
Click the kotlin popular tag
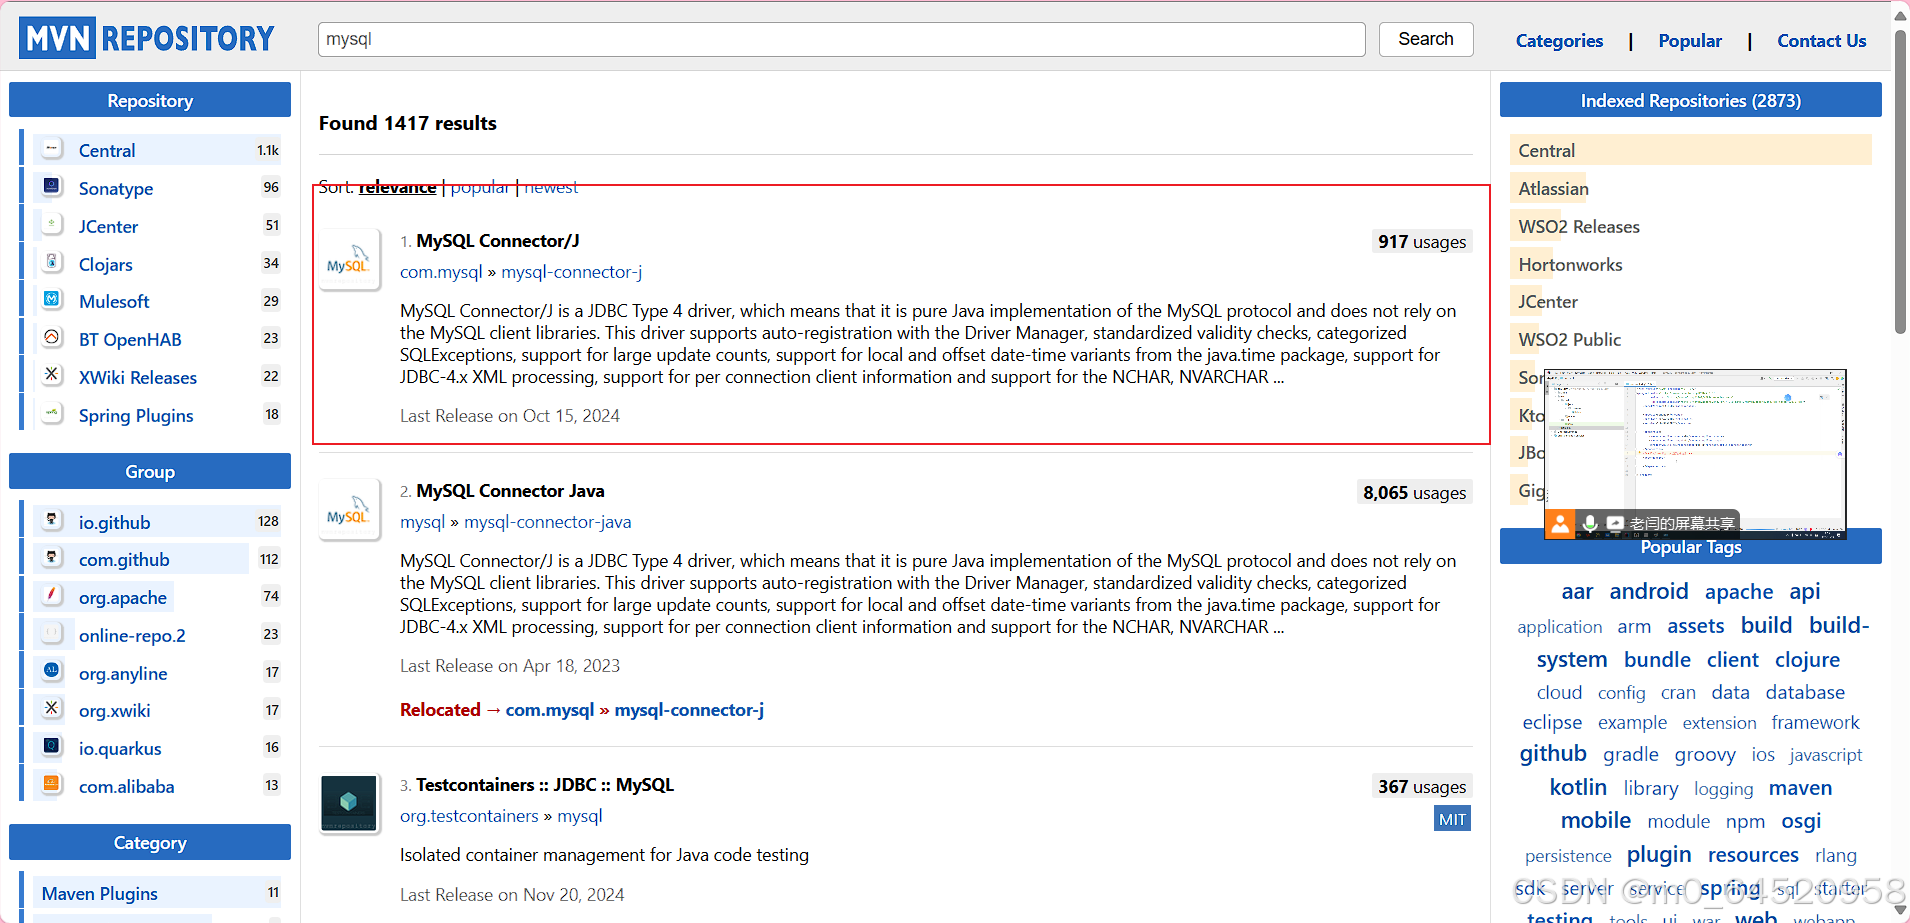click(1578, 788)
